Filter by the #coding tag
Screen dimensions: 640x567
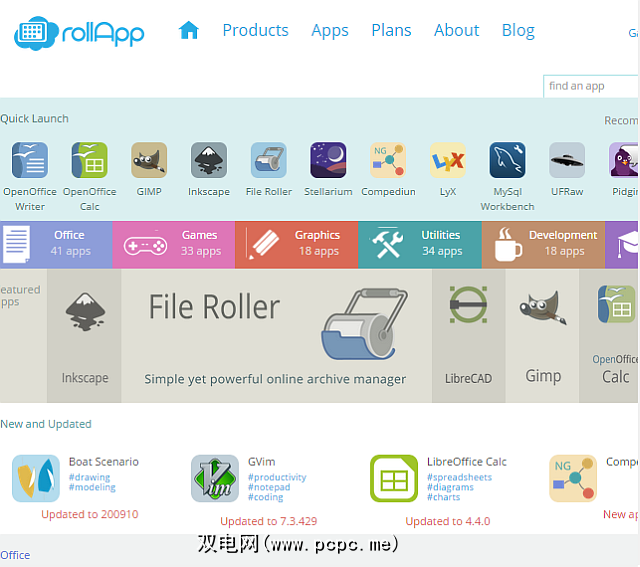[265, 497]
